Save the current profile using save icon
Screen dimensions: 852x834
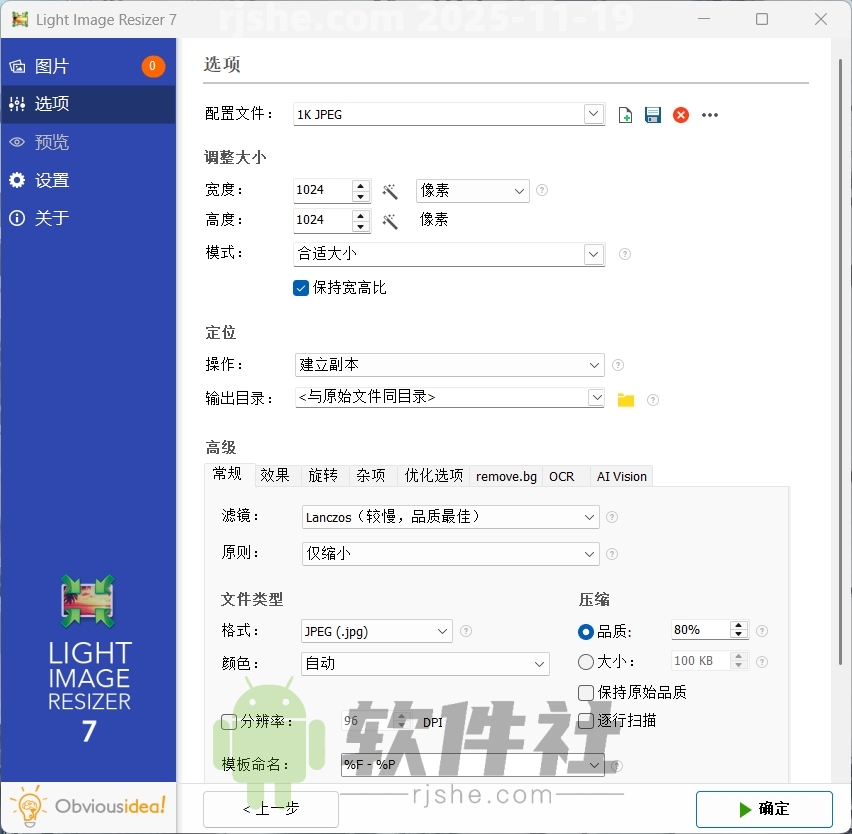(652, 114)
